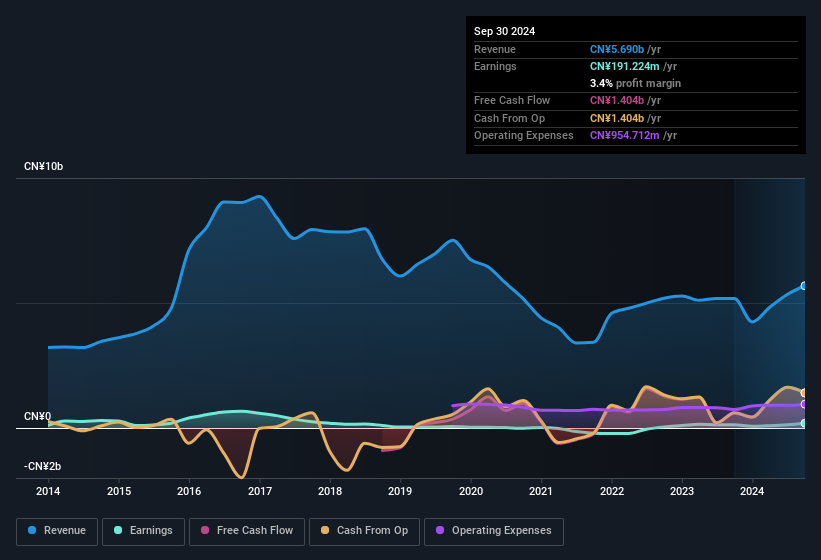The height and width of the screenshot is (560, 821).
Task: Click the teal Earnings endpoint marker
Action: (x=803, y=423)
